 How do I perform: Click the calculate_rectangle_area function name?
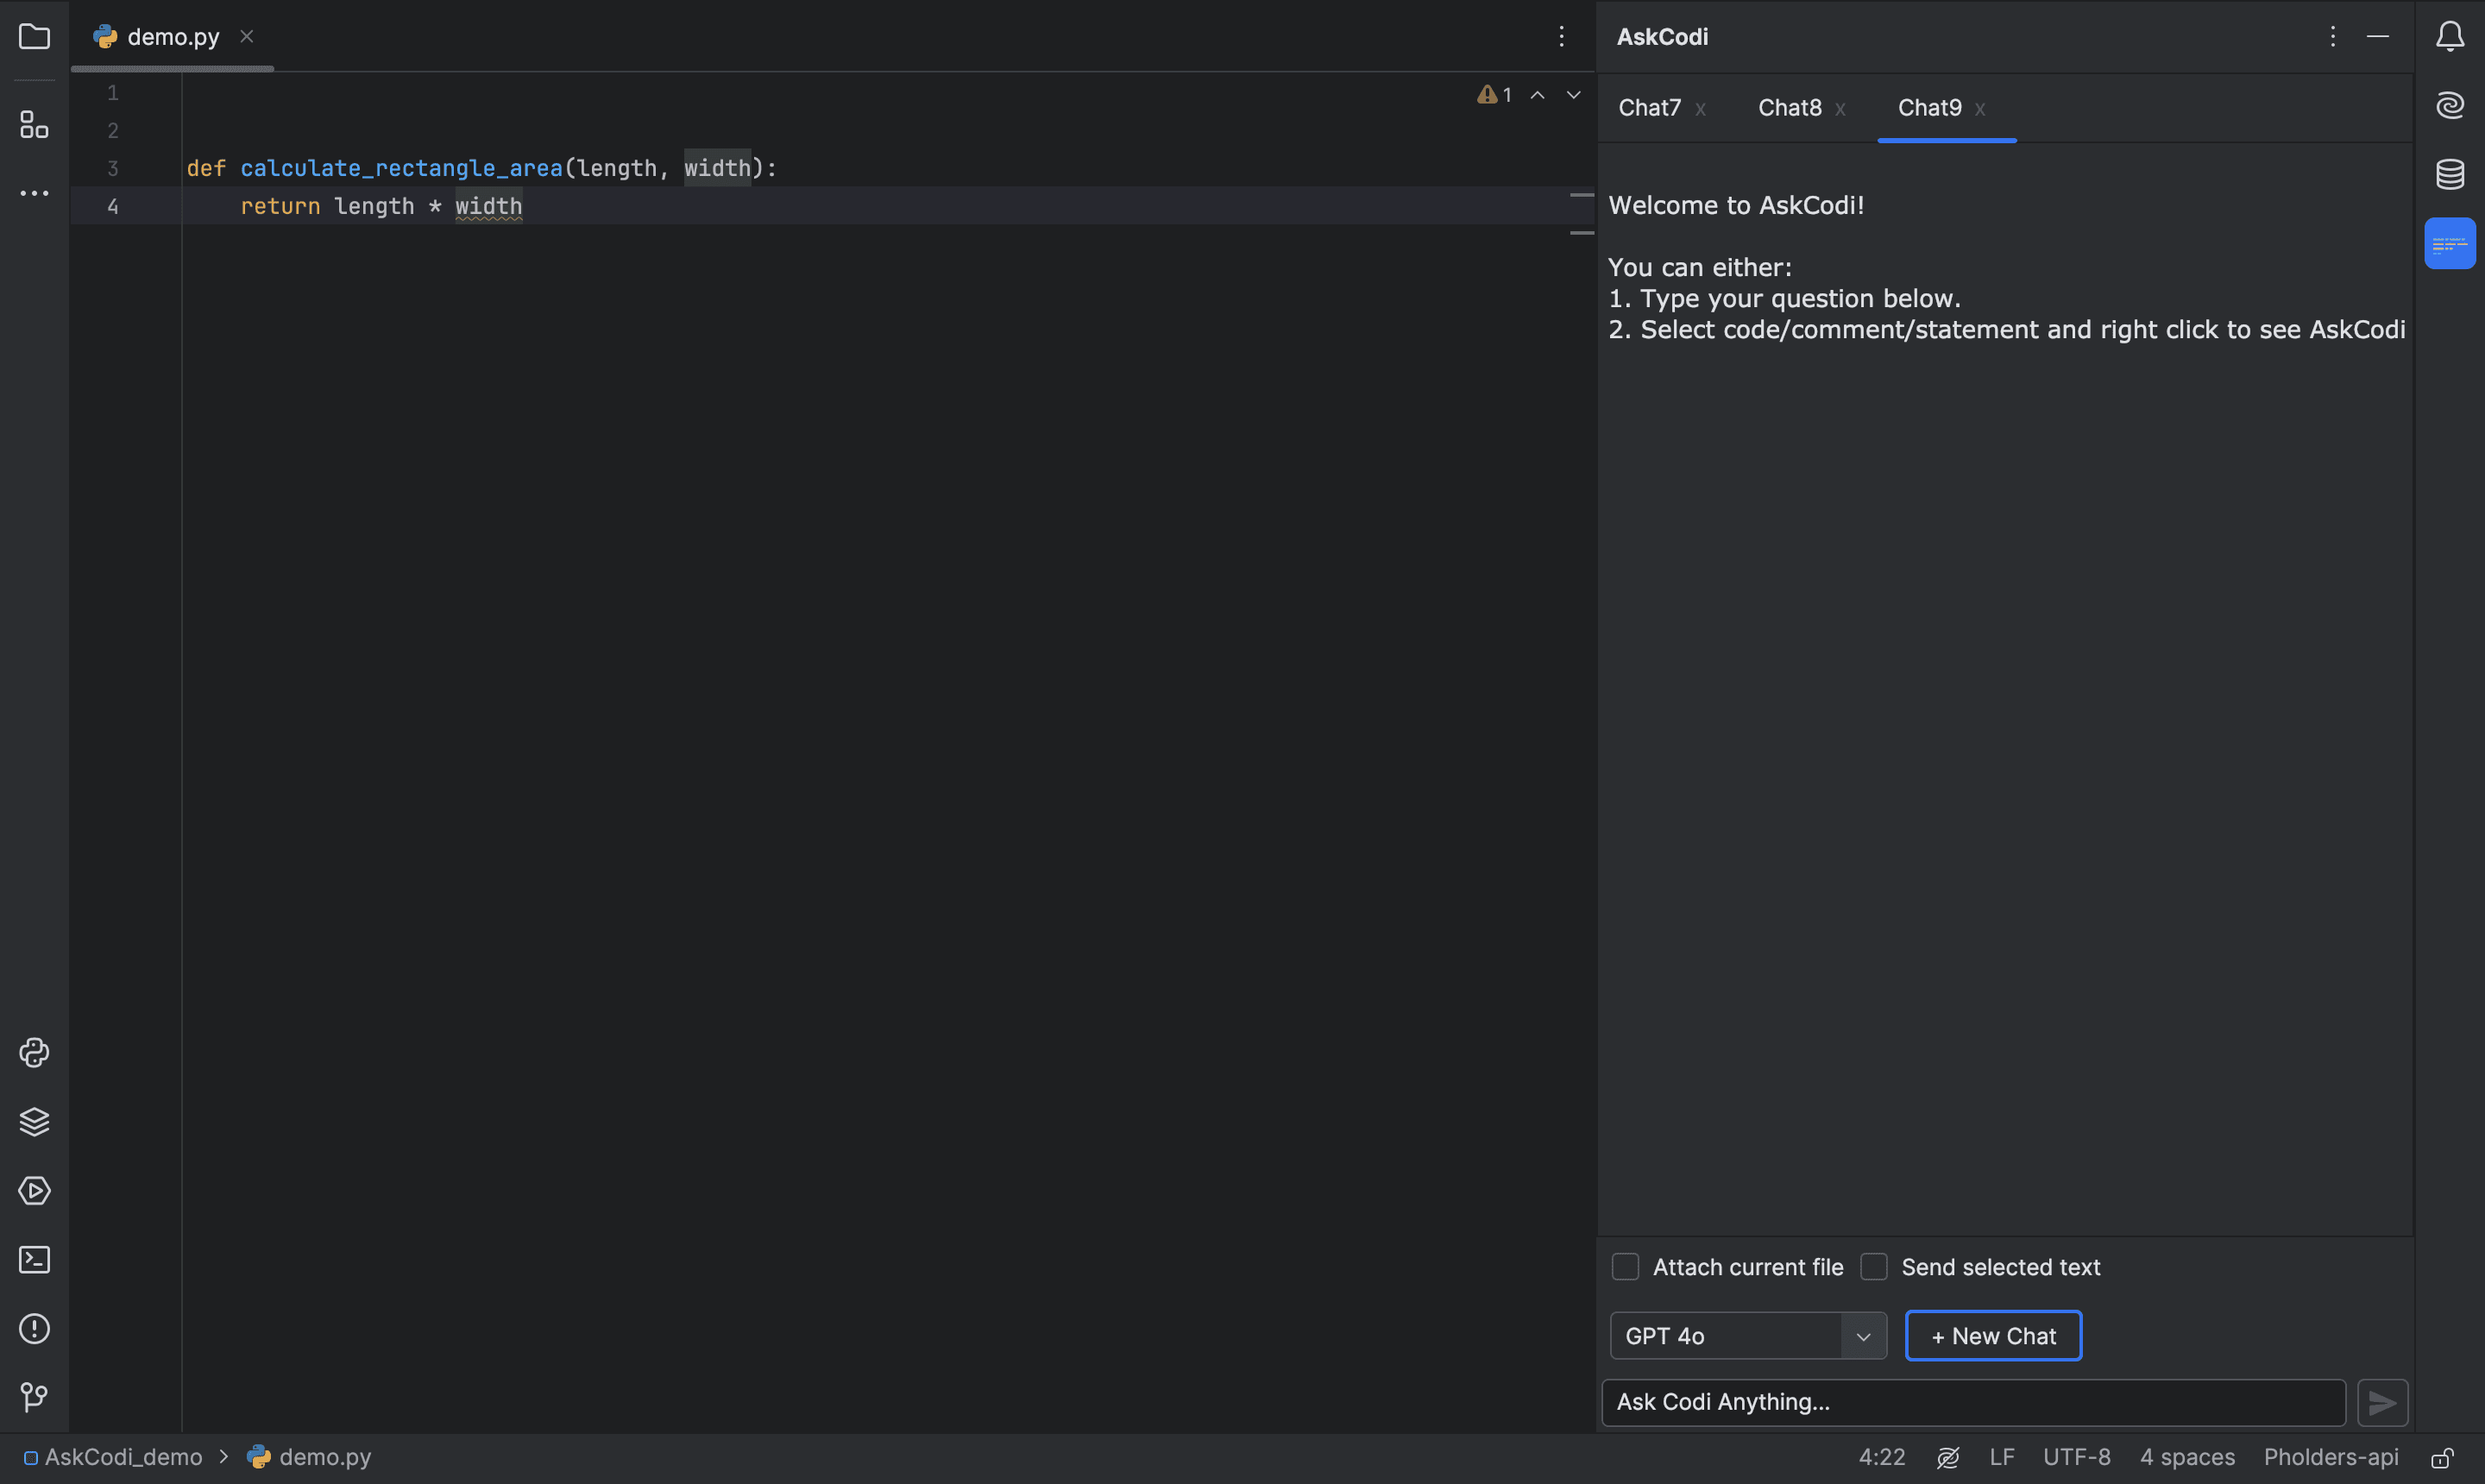401,168
